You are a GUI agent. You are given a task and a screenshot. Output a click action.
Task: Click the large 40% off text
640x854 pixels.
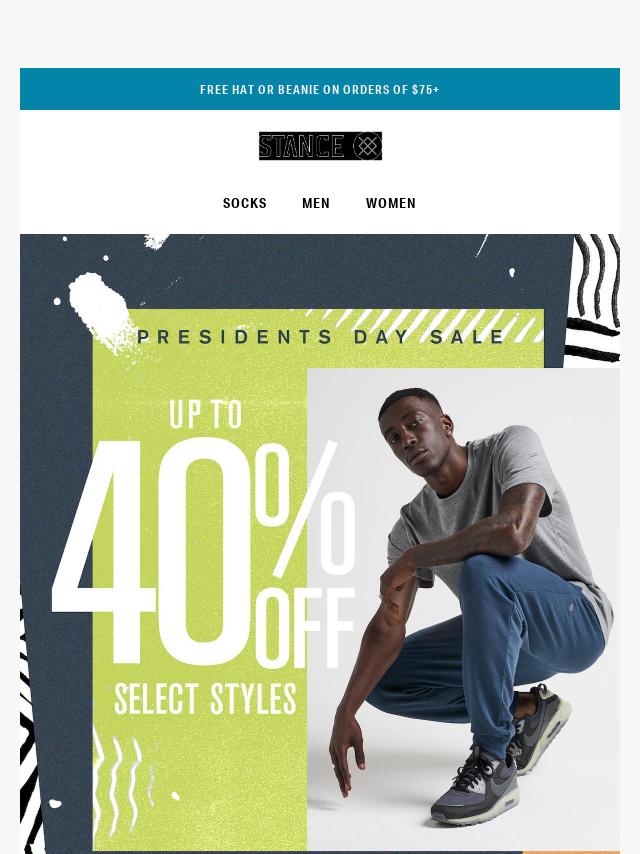tap(204, 550)
